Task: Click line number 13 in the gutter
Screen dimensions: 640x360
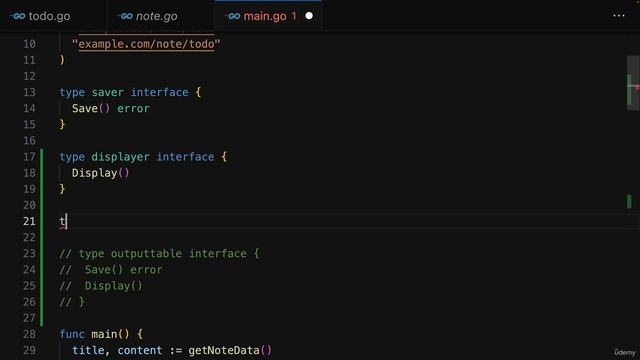Action: (29, 92)
